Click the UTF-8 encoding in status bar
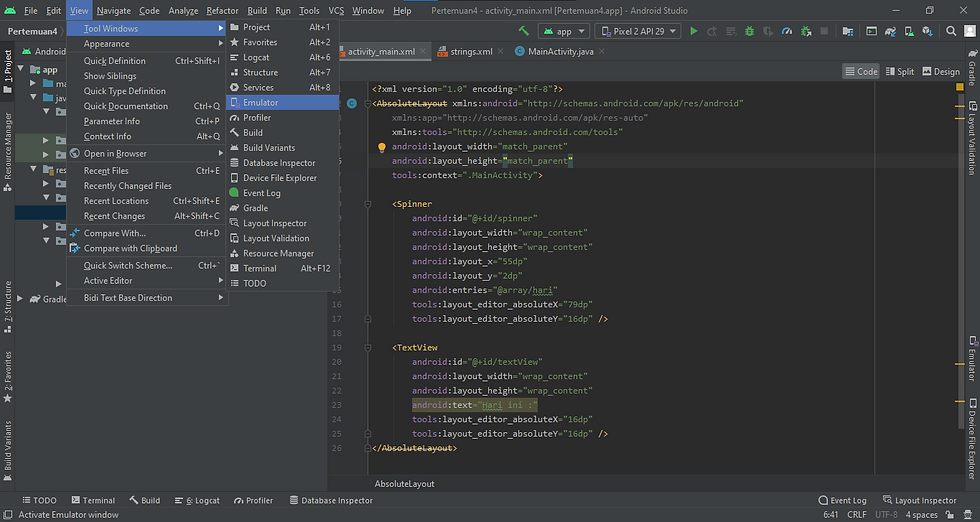Viewport: 980px width, 522px height. 886,514
